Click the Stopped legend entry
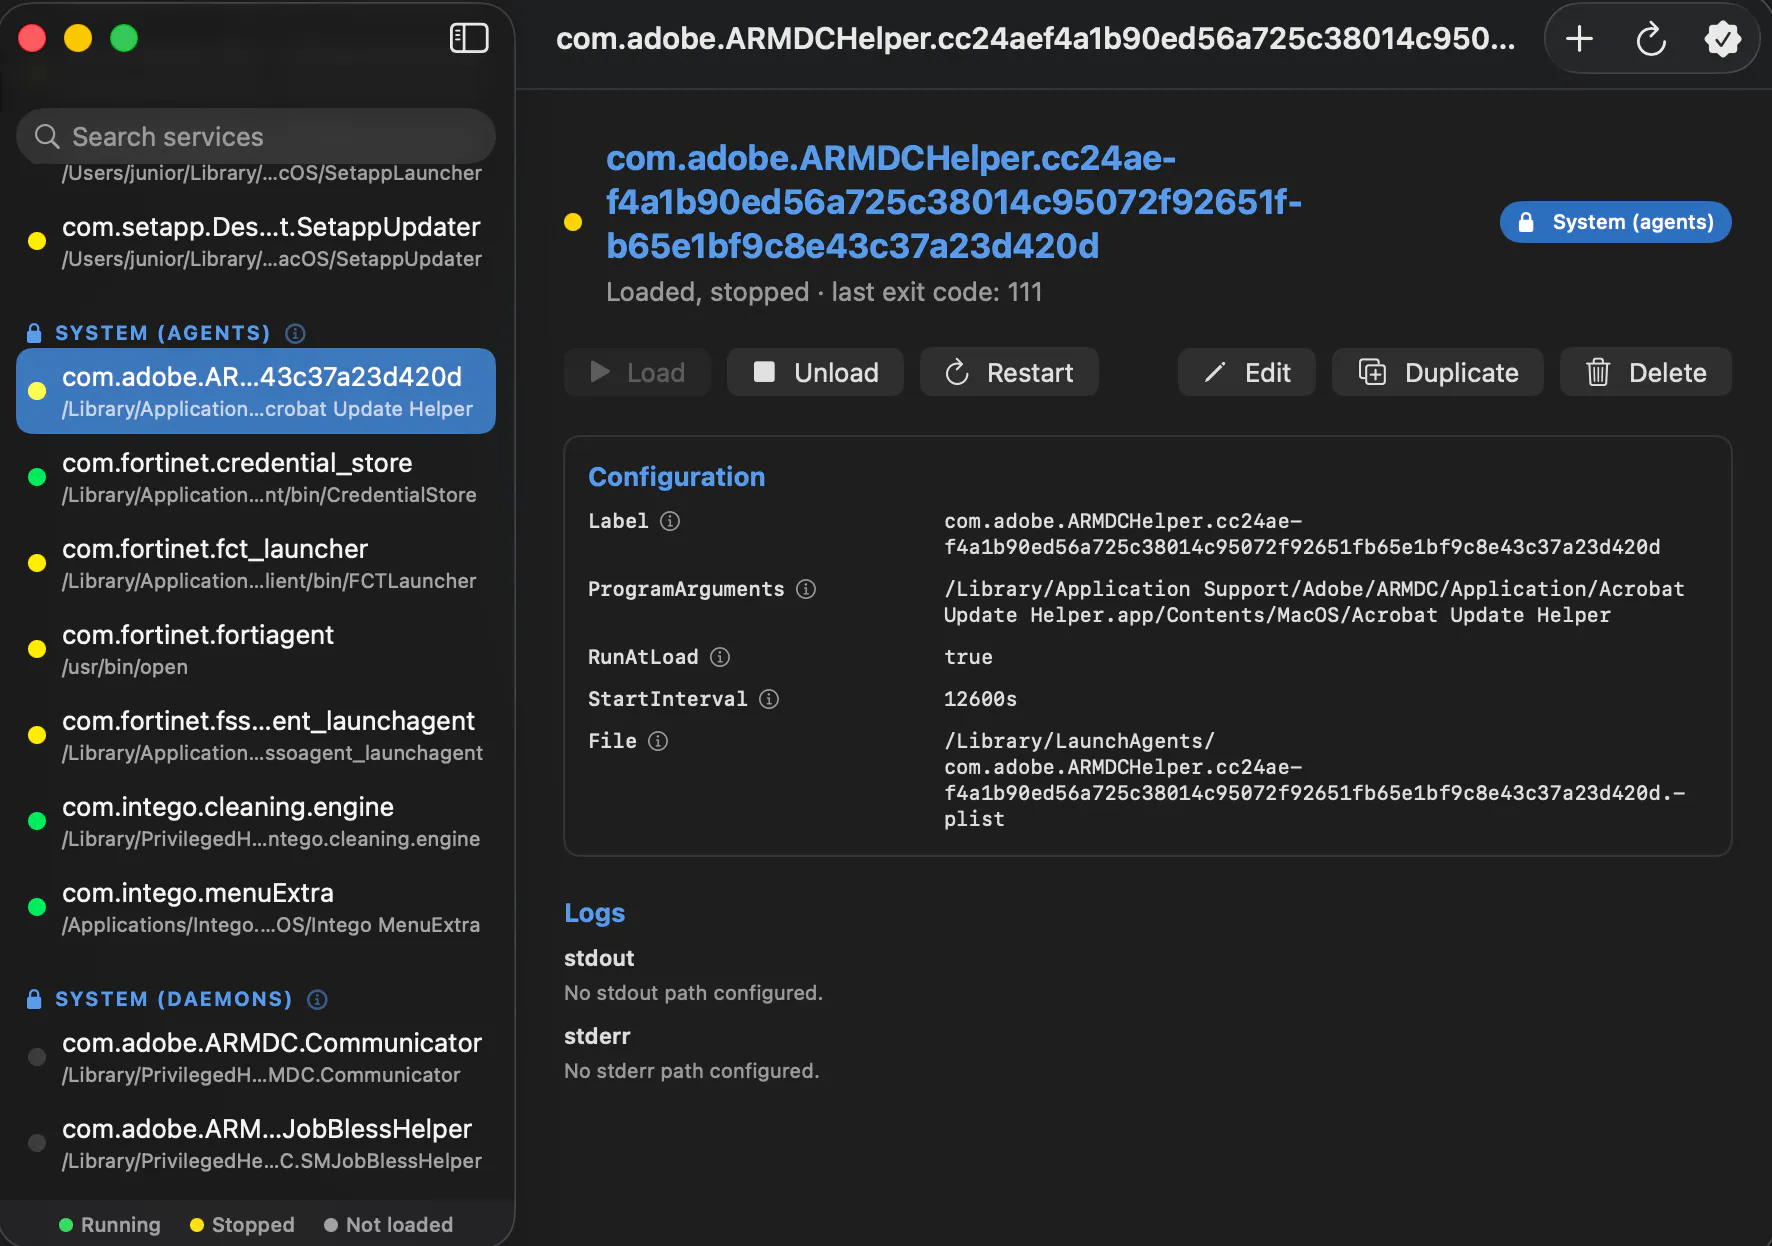Image resolution: width=1772 pixels, height=1246 pixels. (242, 1225)
